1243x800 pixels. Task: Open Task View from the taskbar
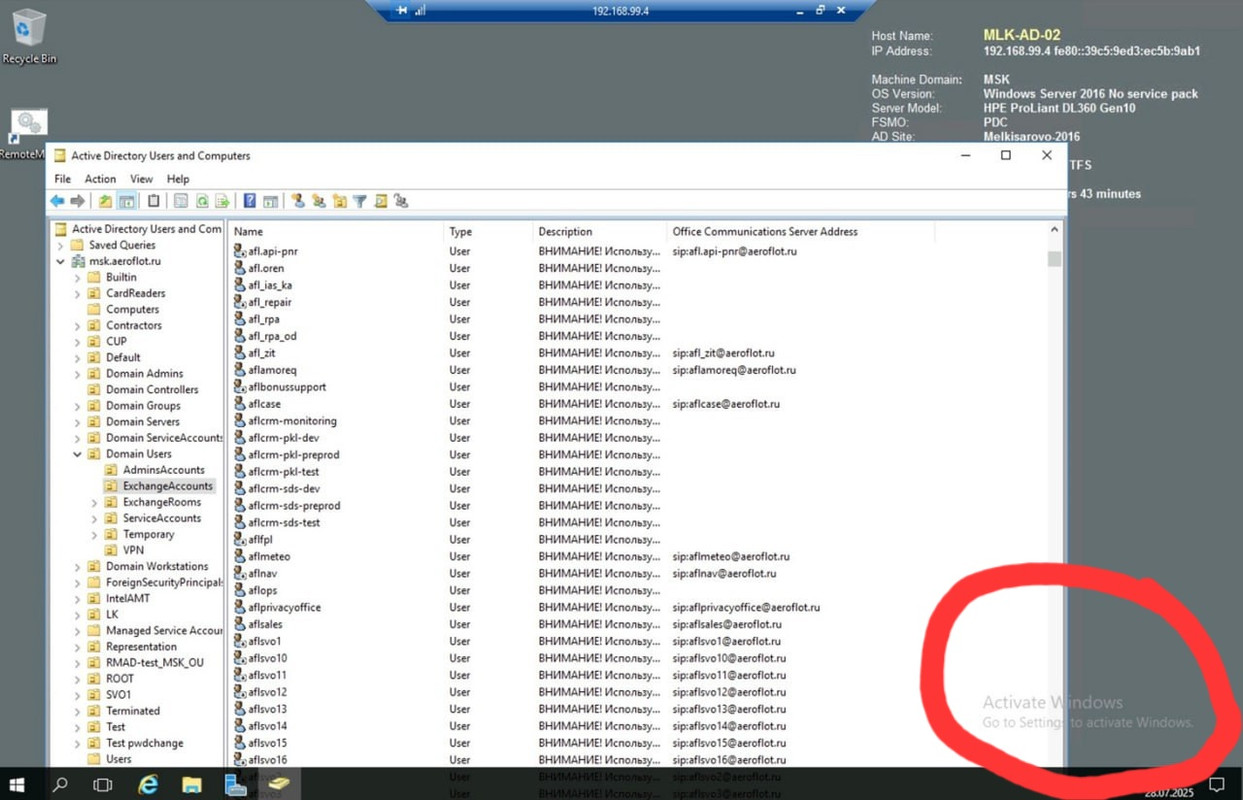103,785
